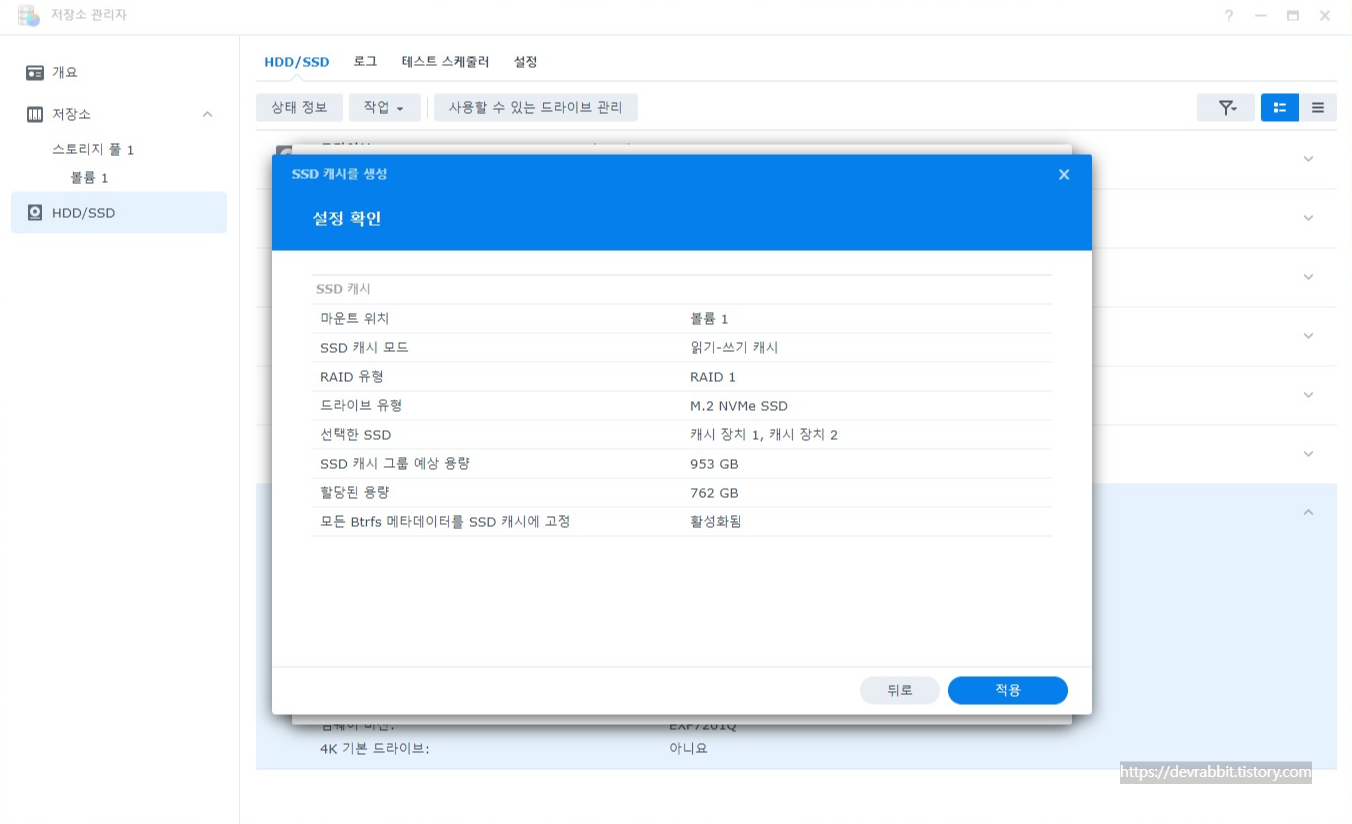Screen dimensions: 1352x824
Task: Click the Storage Manager app icon in title bar
Action: [x=28, y=15]
